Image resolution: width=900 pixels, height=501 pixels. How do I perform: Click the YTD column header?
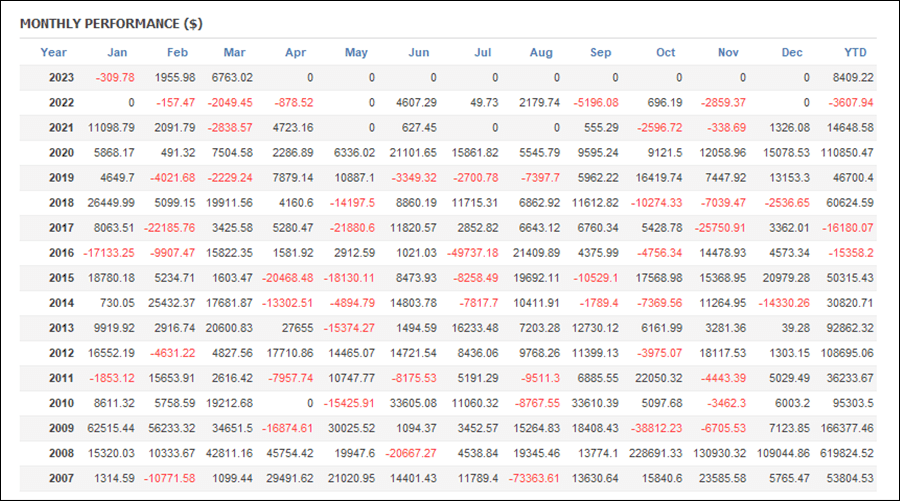855,52
